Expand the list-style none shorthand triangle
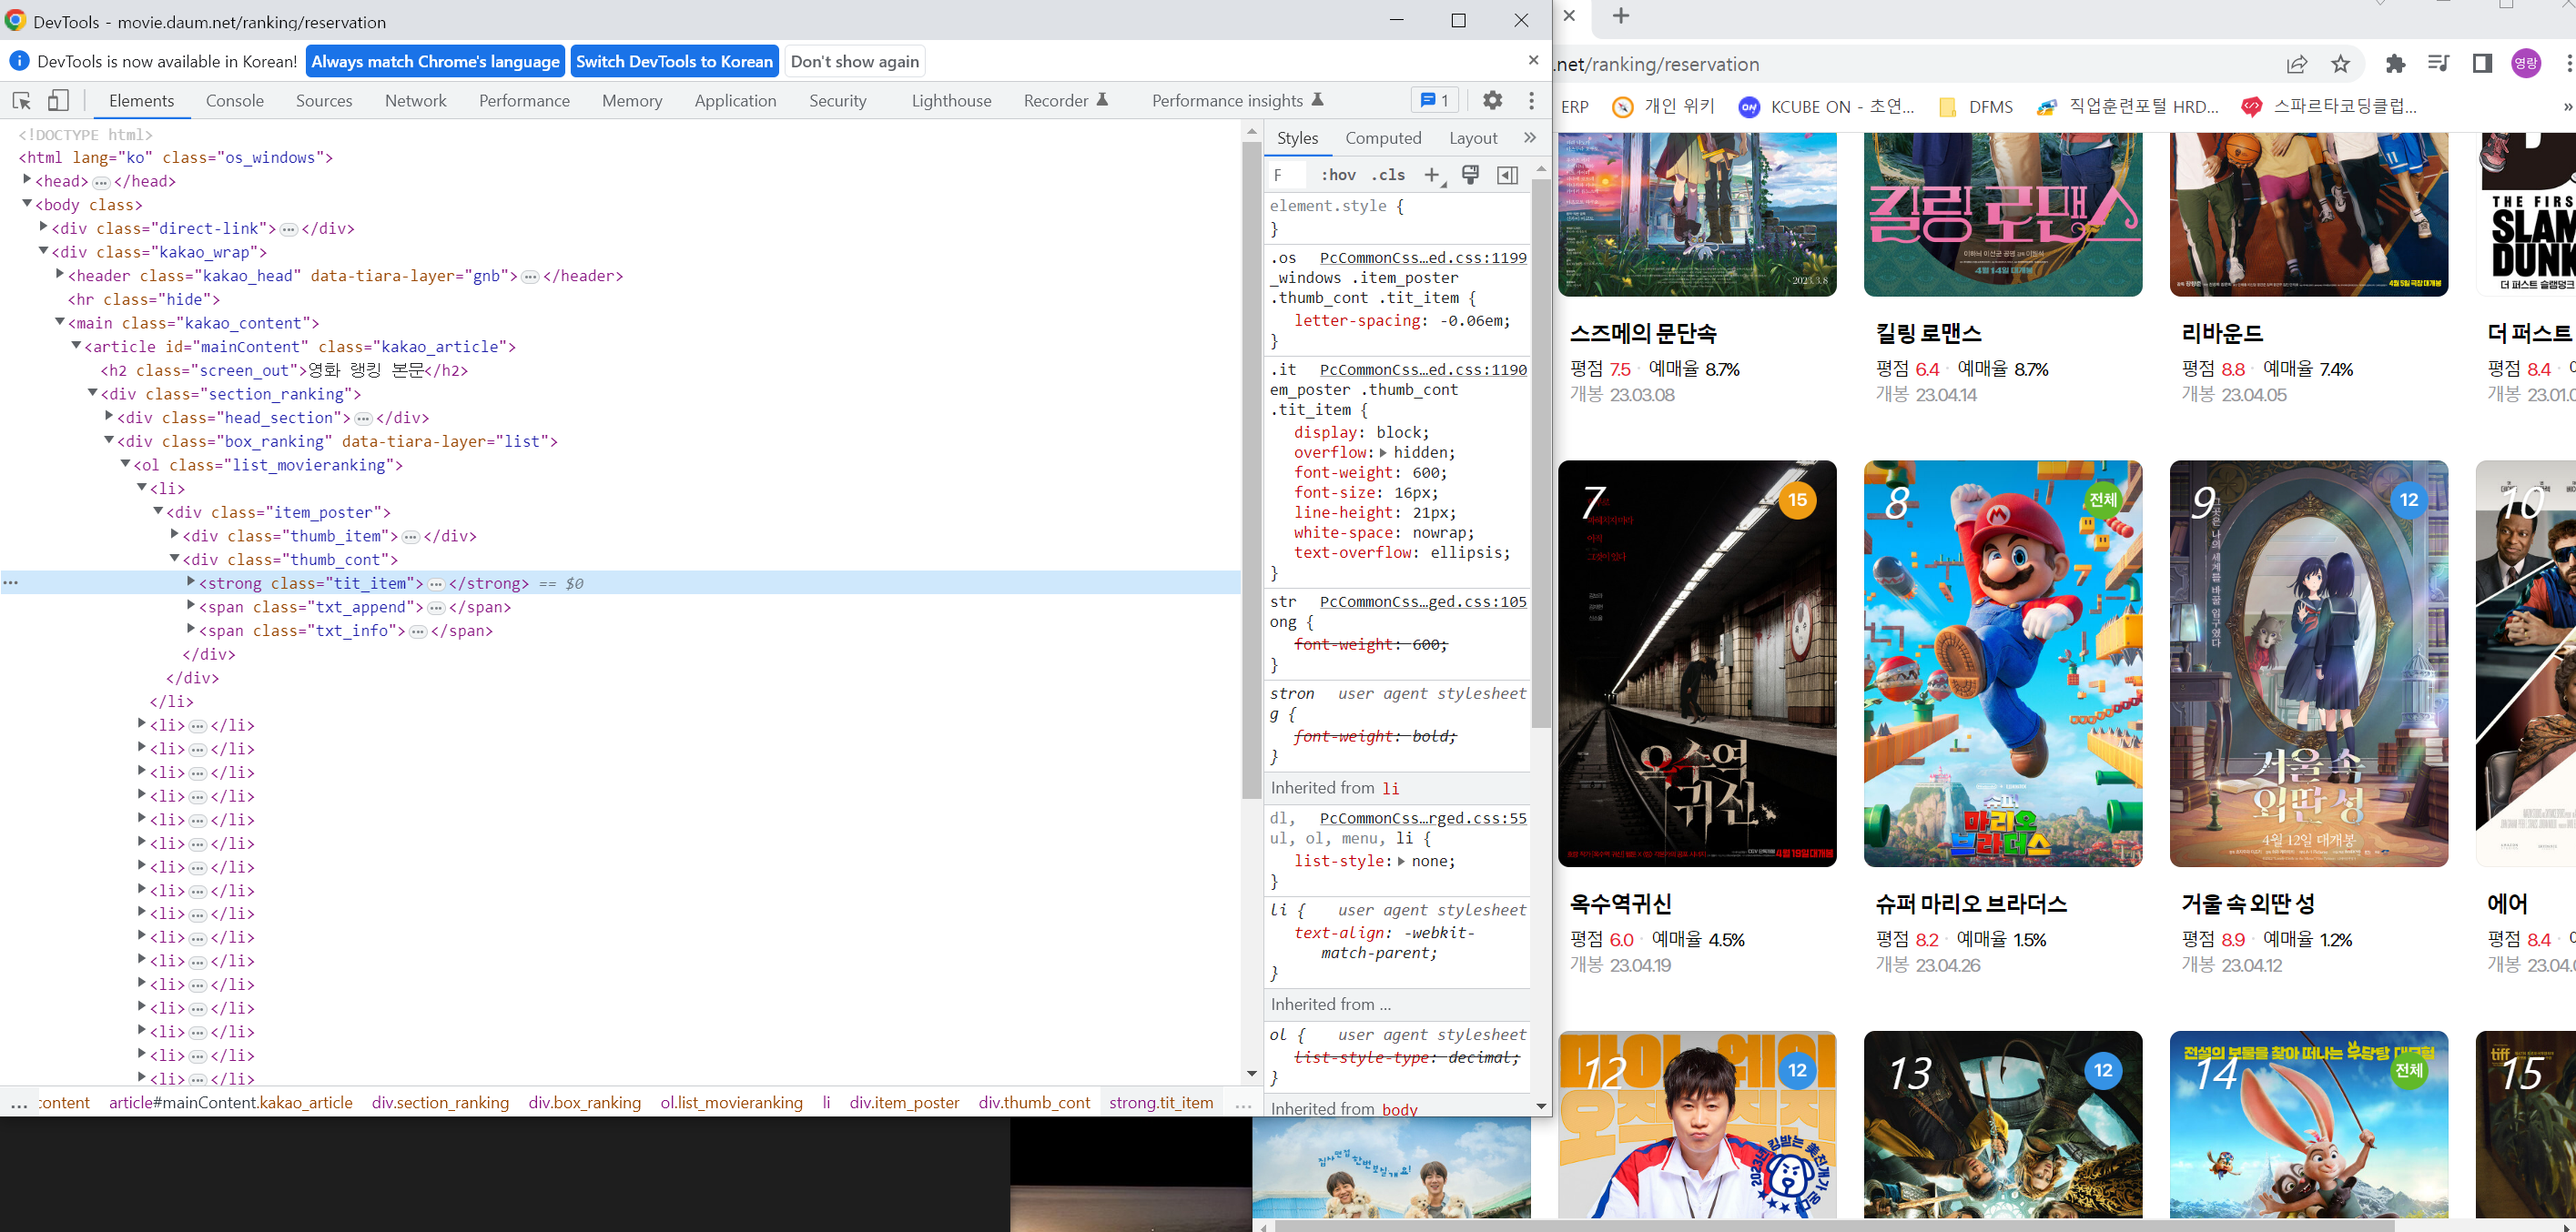Image resolution: width=2576 pixels, height=1232 pixels. point(1401,861)
